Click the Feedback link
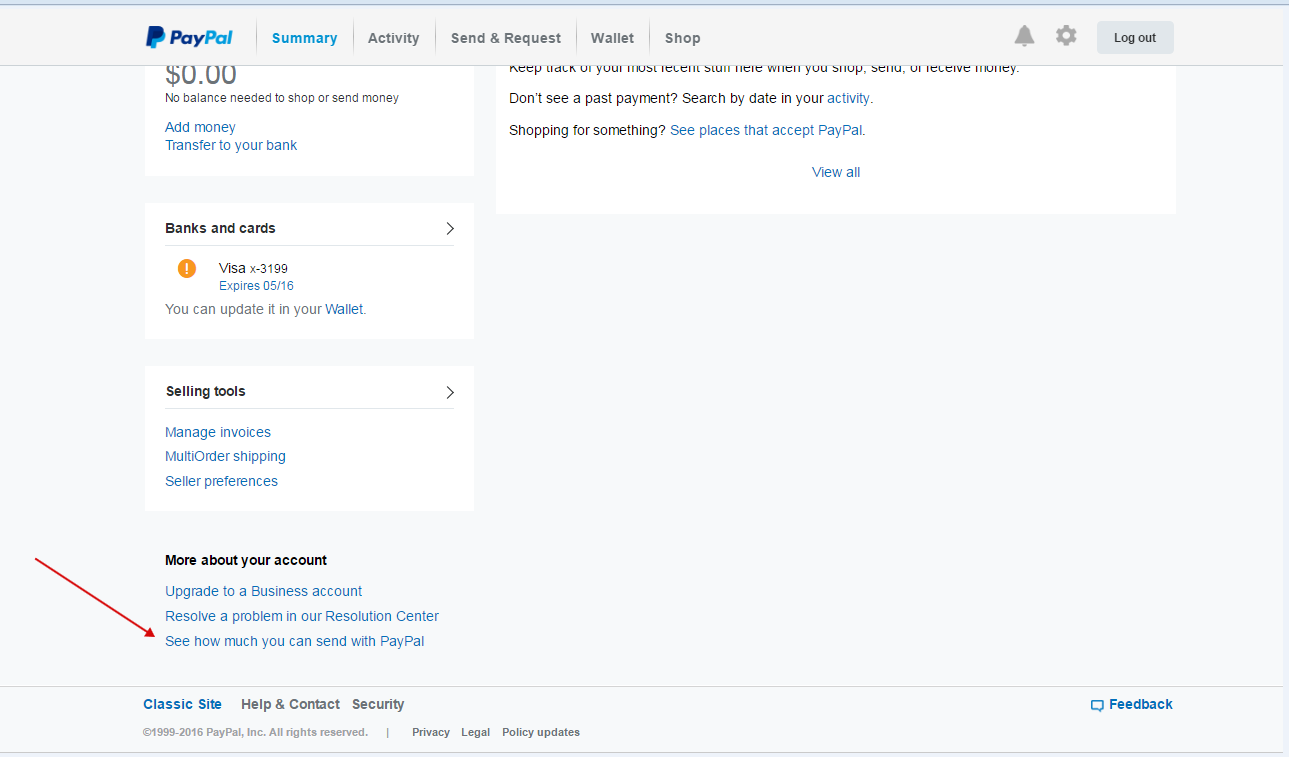Screen dimensions: 1289x757 coord(1141,704)
